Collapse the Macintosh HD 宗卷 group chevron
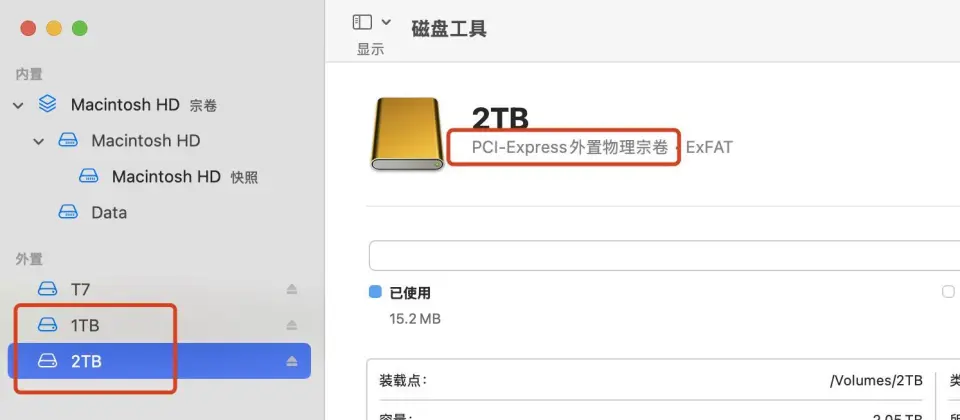 click(x=18, y=105)
